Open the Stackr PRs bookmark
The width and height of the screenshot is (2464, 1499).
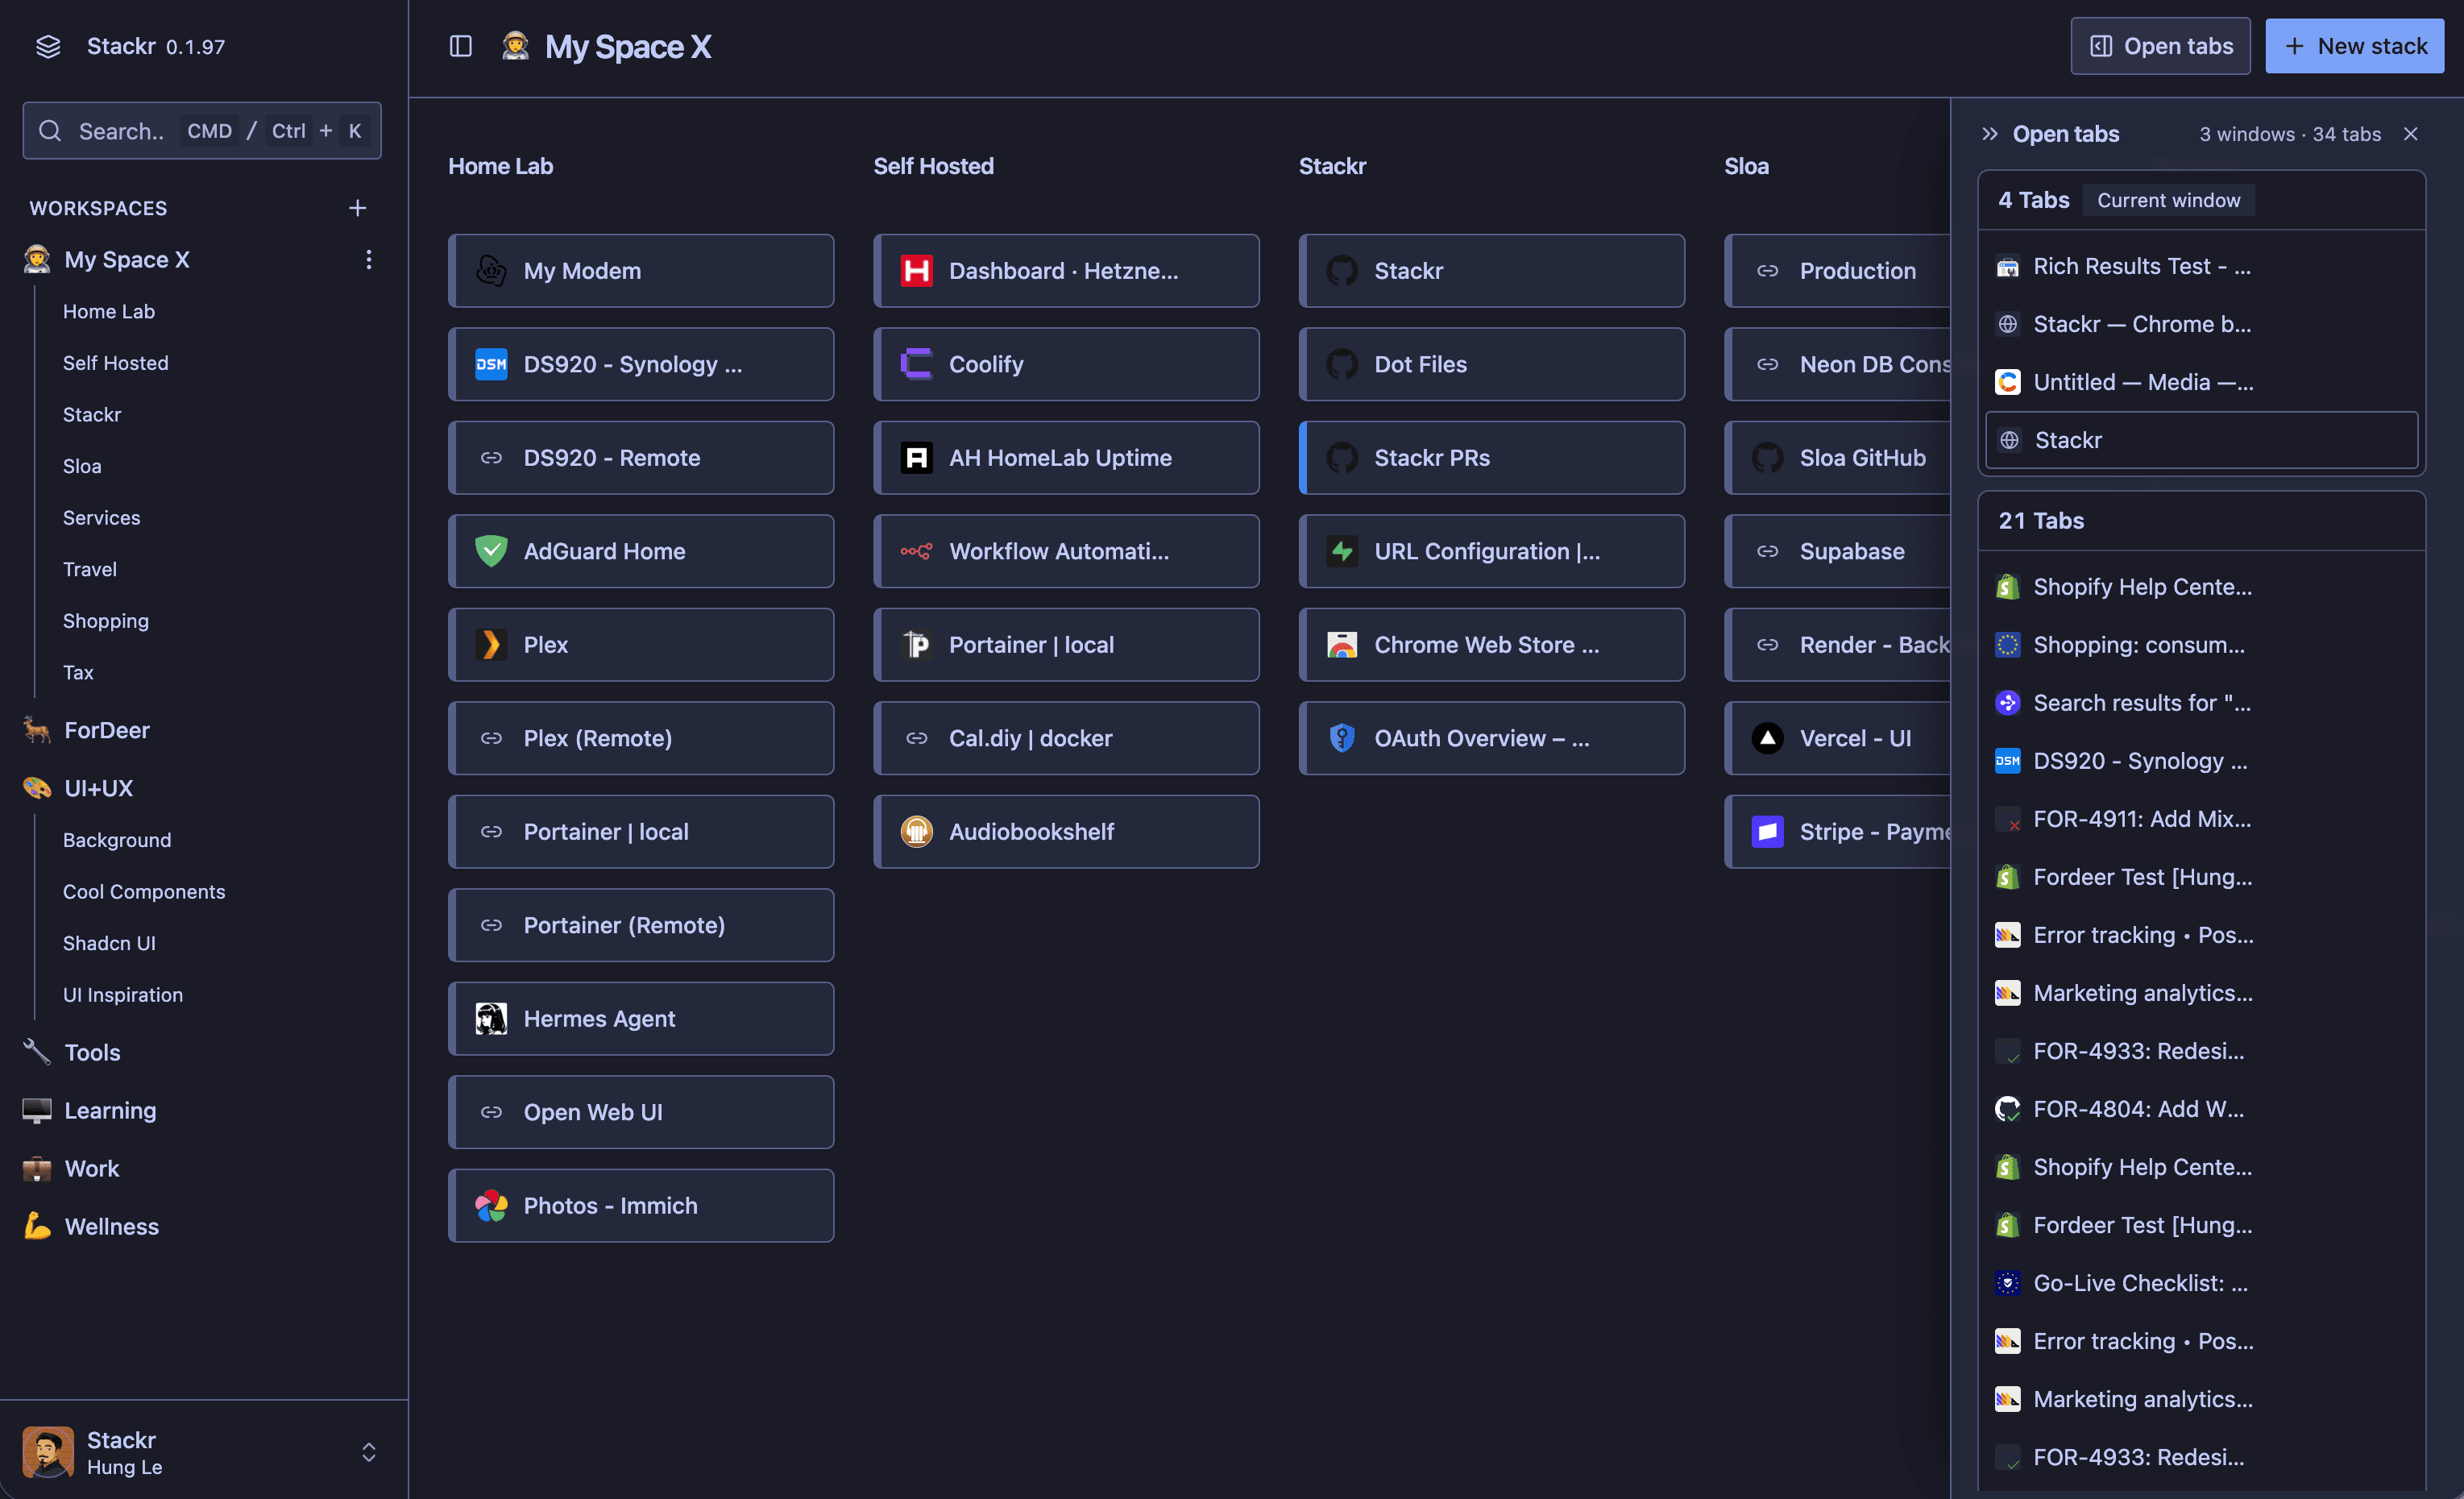[1491, 457]
